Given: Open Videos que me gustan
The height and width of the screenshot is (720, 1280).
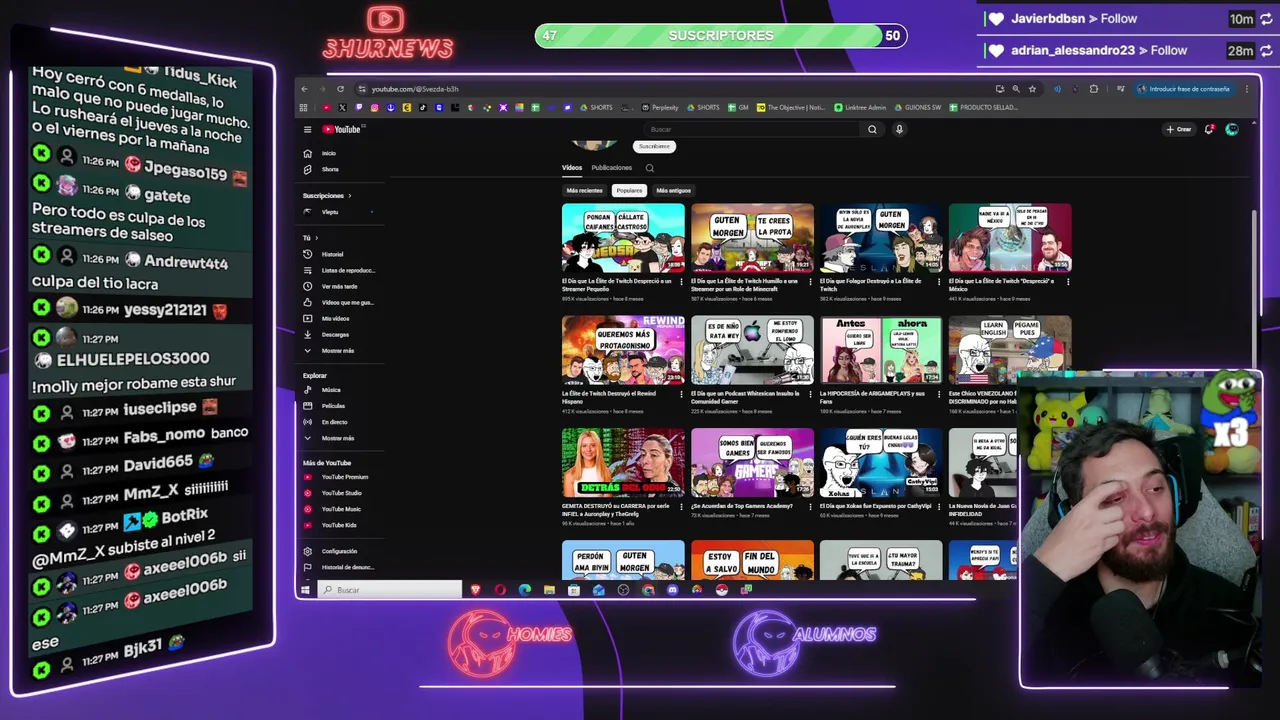Looking at the screenshot, I should click(339, 302).
